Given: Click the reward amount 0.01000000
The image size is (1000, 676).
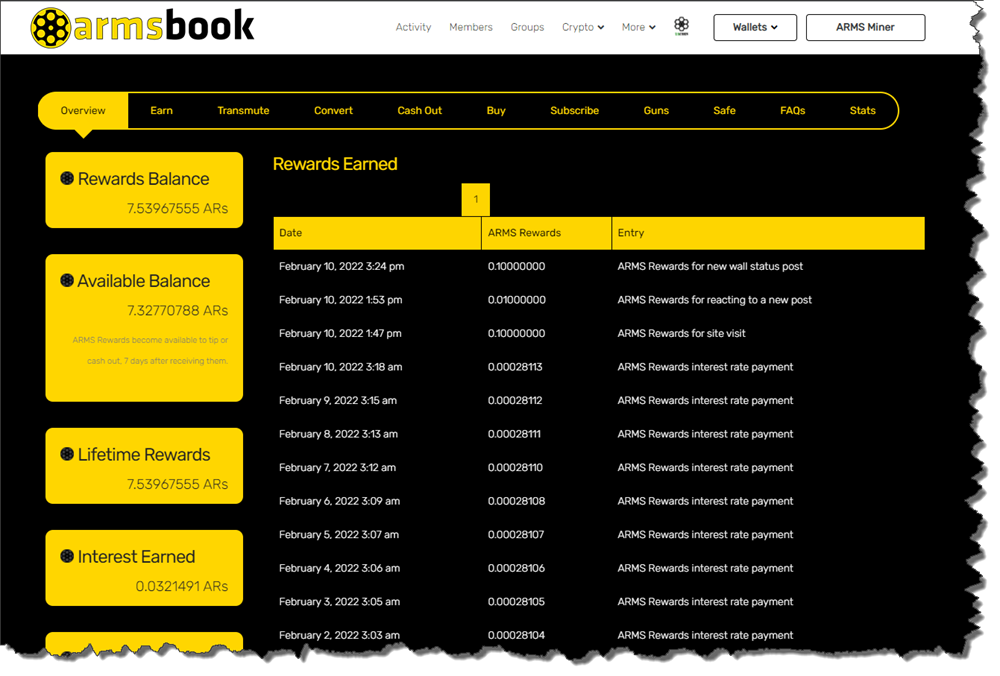Looking at the screenshot, I should 517,300.
